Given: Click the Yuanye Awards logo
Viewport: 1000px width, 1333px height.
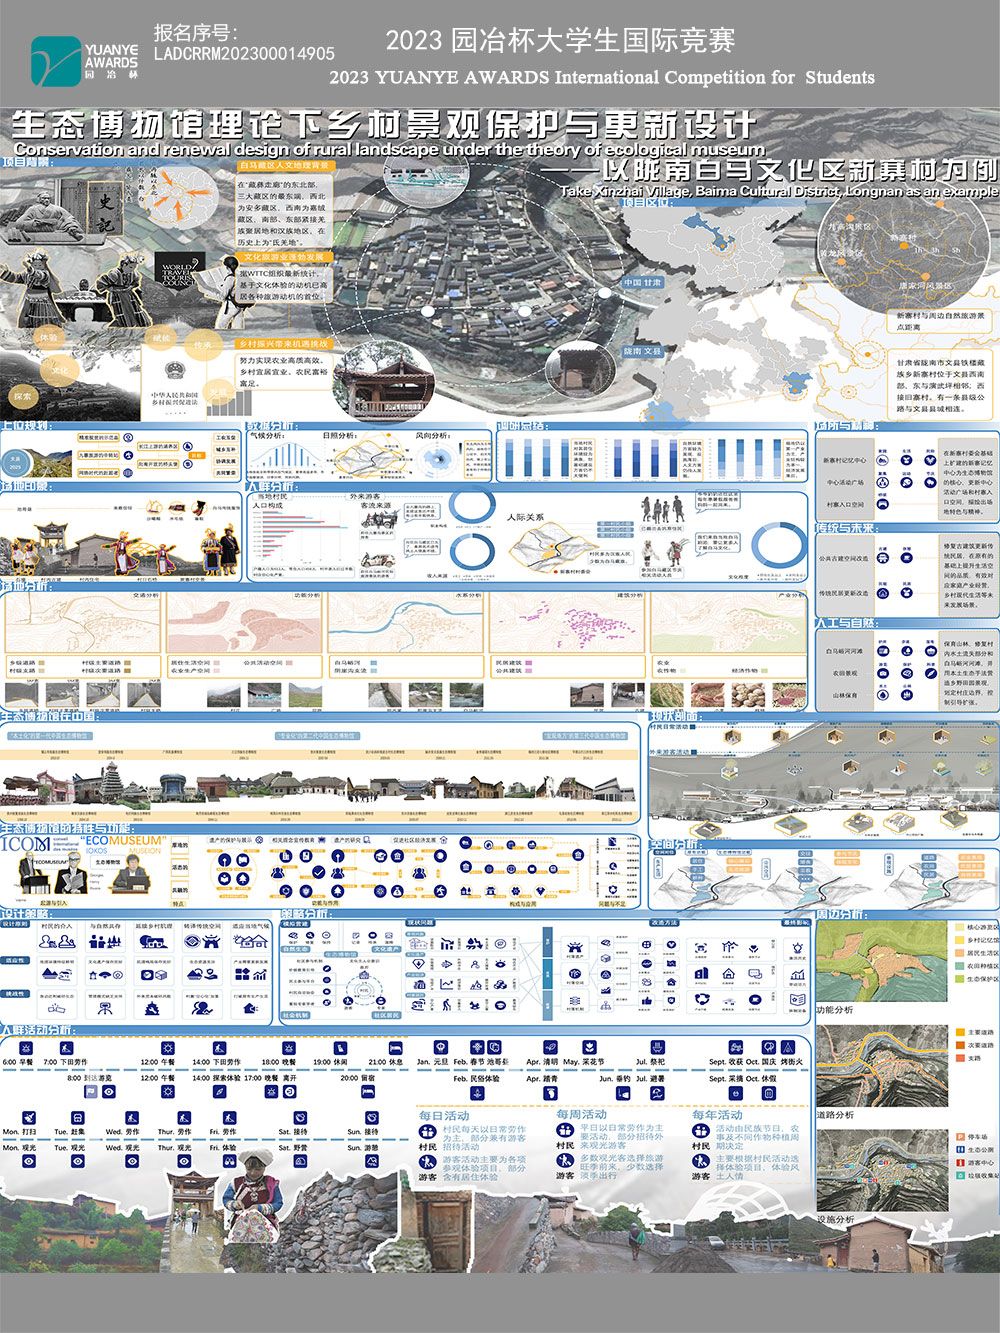Looking at the screenshot, I should pyautogui.click(x=86, y=61).
